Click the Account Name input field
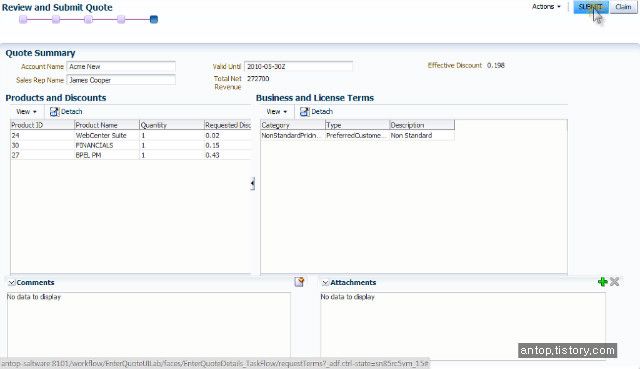 (x=121, y=67)
